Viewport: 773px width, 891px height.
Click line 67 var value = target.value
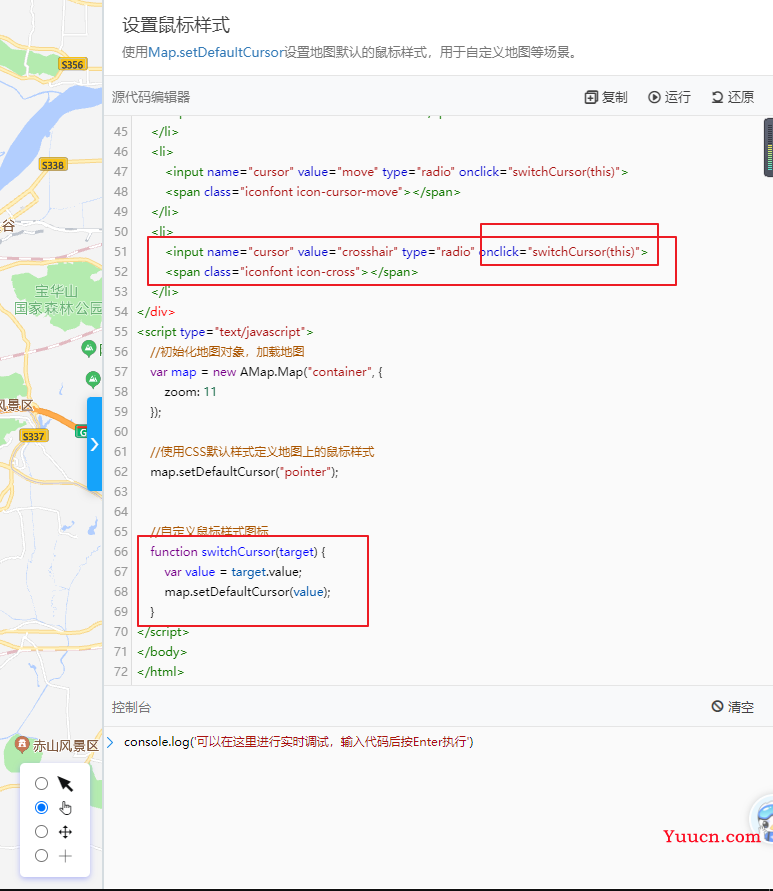233,572
